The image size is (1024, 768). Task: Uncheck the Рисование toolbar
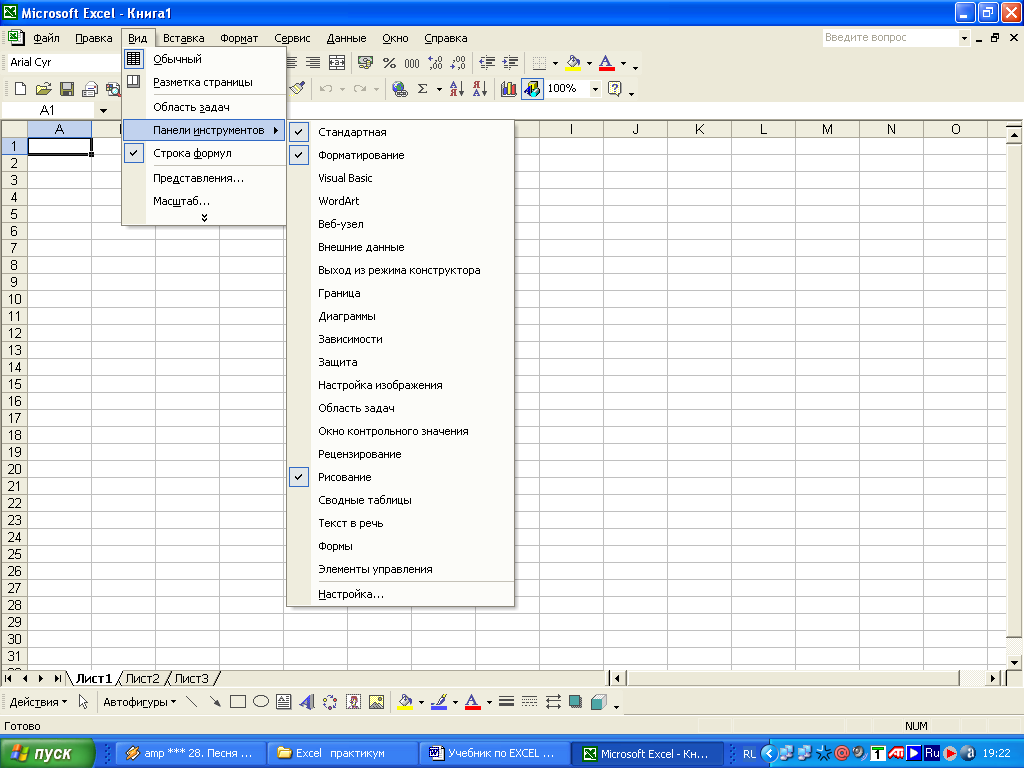(401, 477)
